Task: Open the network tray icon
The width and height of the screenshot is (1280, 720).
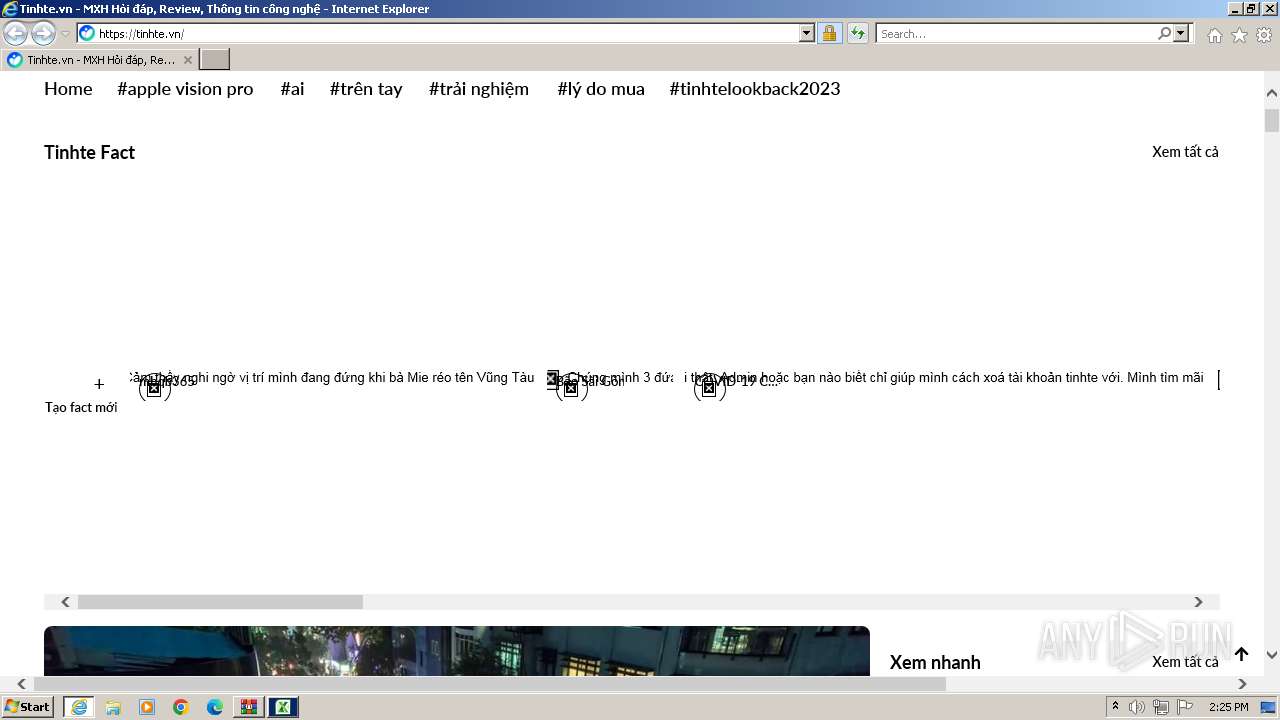Action: 1161,707
